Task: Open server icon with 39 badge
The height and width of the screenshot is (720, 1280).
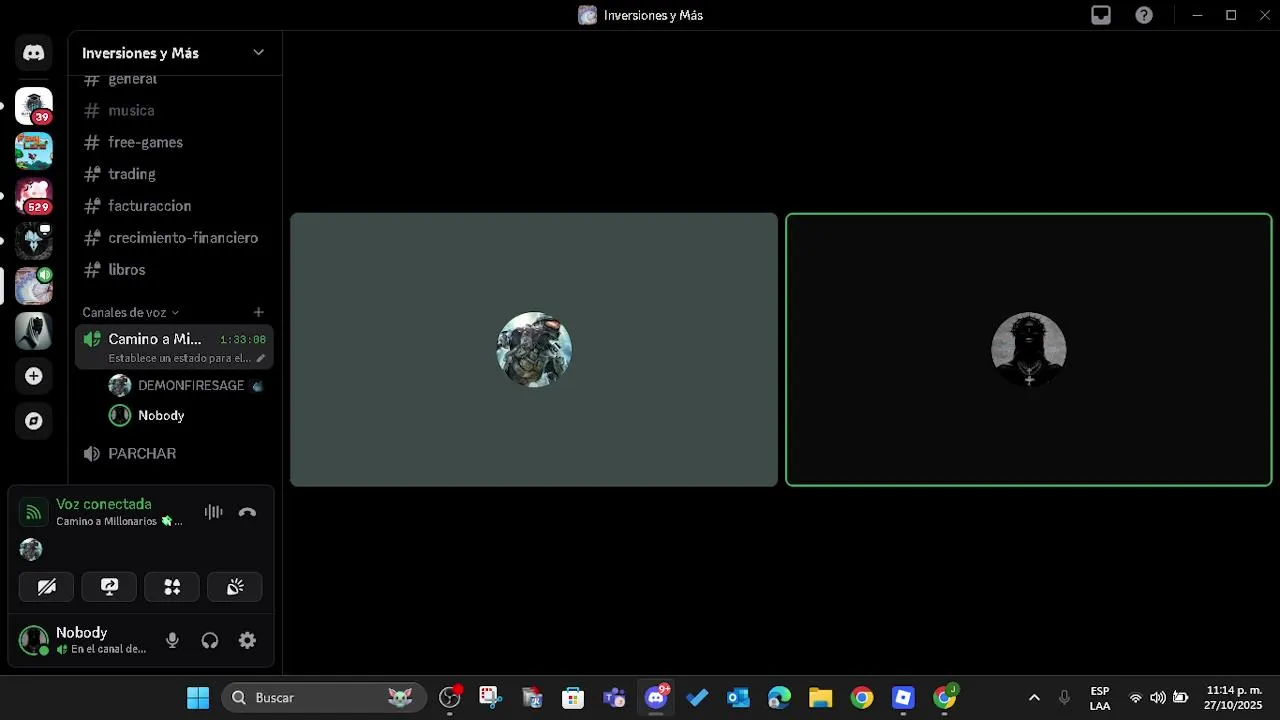Action: point(34,106)
